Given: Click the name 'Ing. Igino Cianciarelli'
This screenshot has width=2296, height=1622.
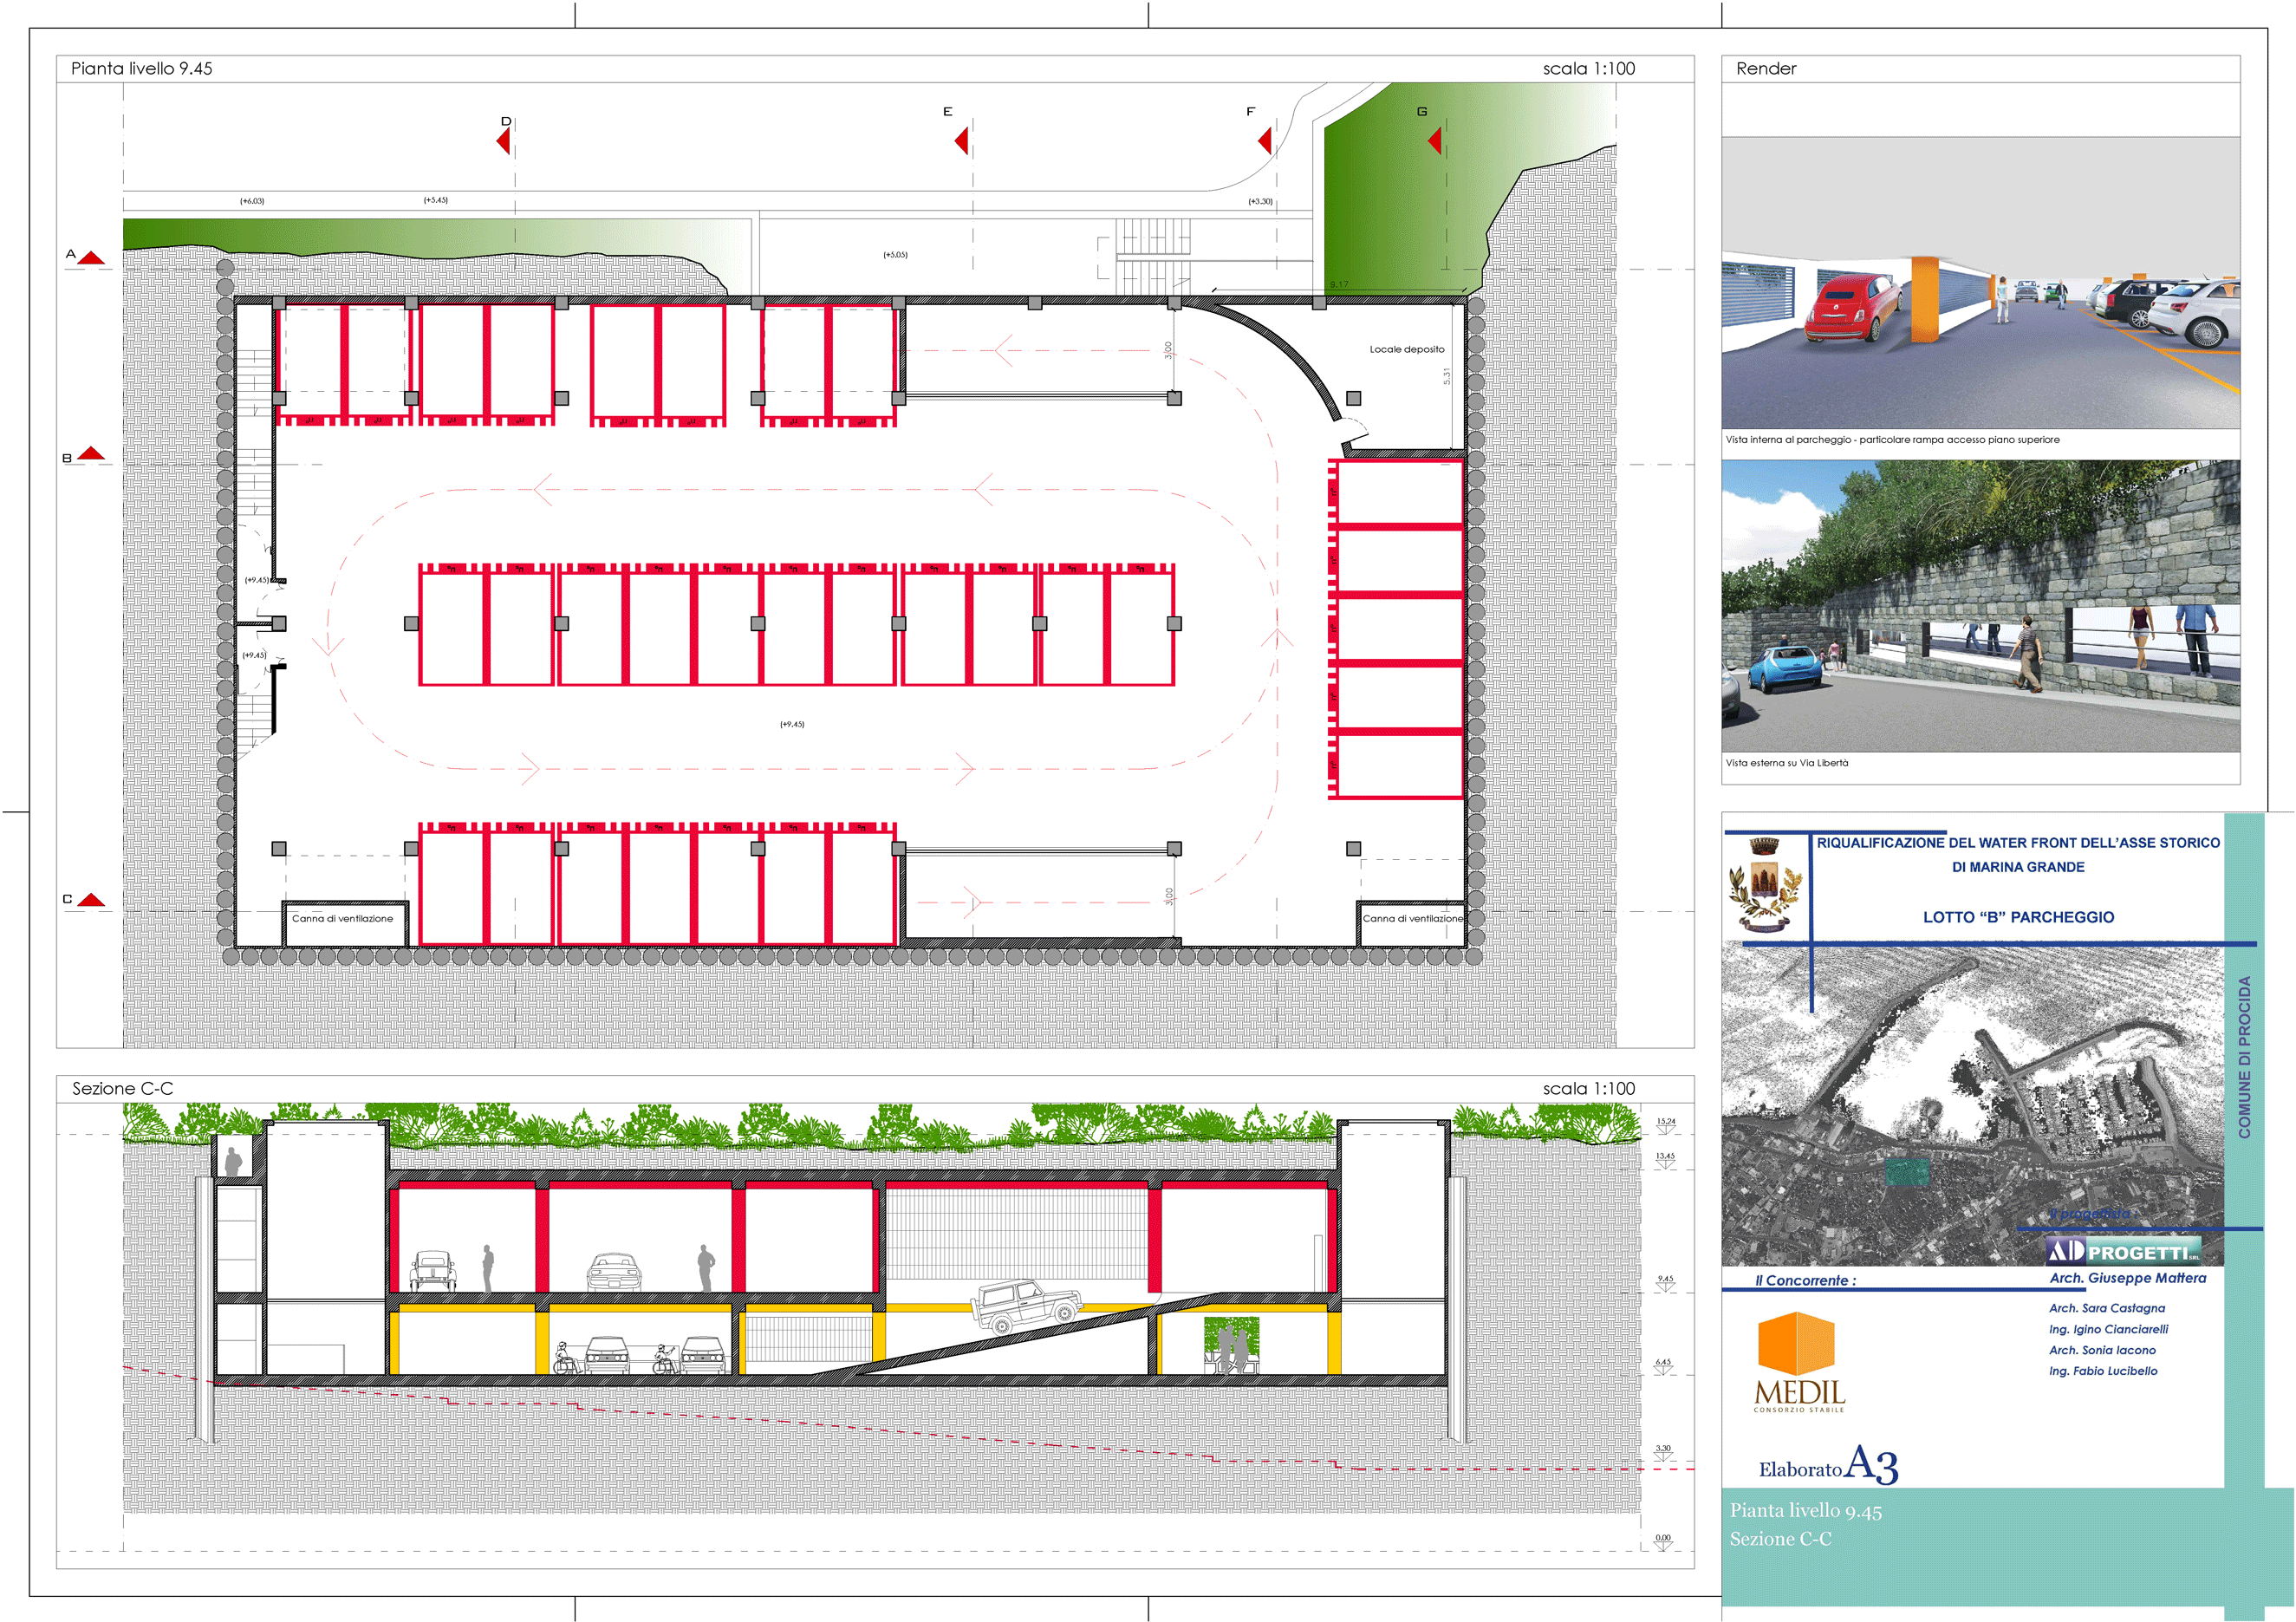Looking at the screenshot, I should [x=2109, y=1329].
